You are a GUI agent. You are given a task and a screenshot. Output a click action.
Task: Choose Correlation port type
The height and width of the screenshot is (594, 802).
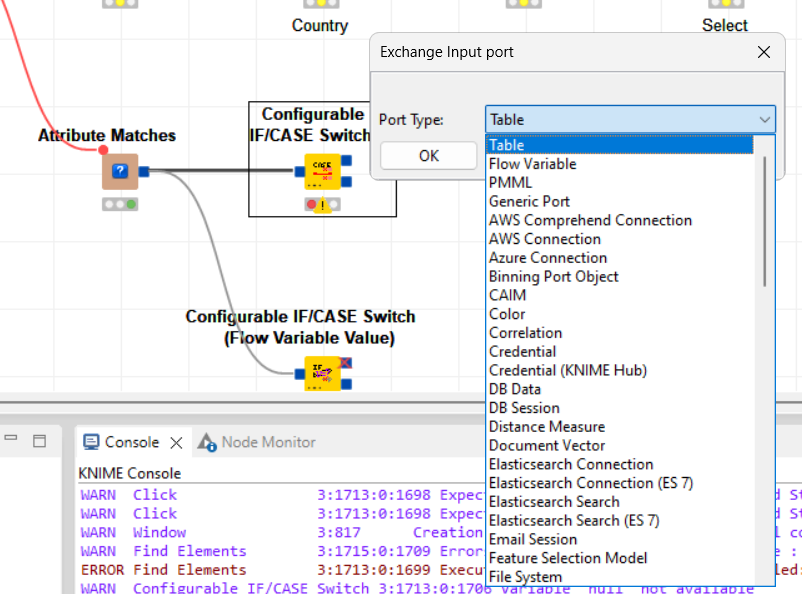click(x=620, y=333)
